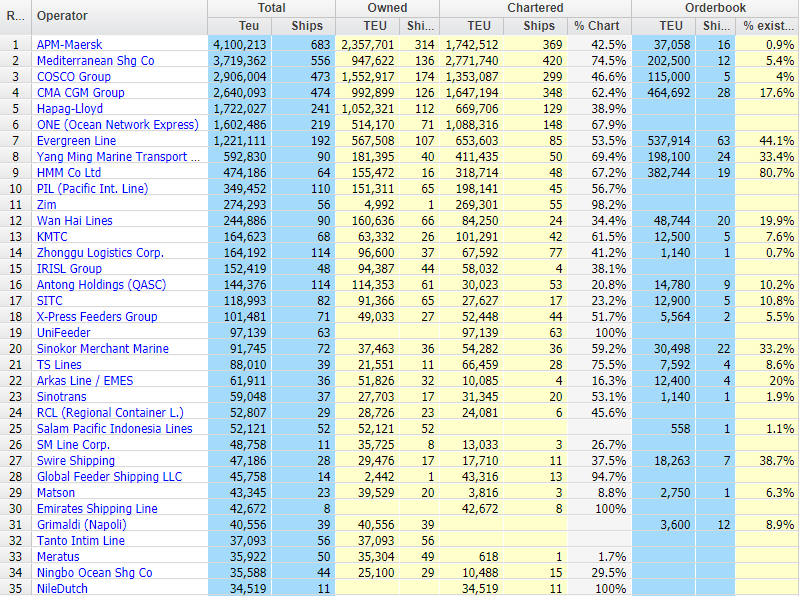Image resolution: width=801 pixels, height=596 pixels.
Task: Open the UniFeeder operator link
Action: tap(63, 333)
